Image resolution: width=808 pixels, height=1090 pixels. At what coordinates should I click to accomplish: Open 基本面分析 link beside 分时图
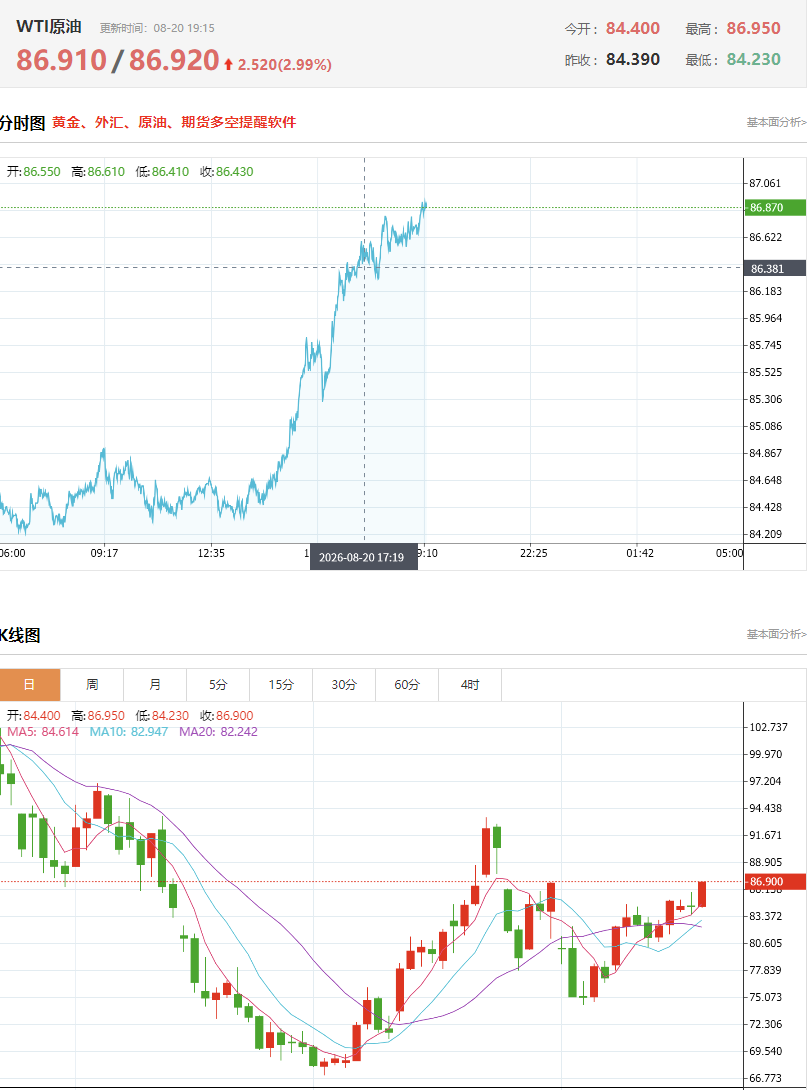tap(776, 122)
